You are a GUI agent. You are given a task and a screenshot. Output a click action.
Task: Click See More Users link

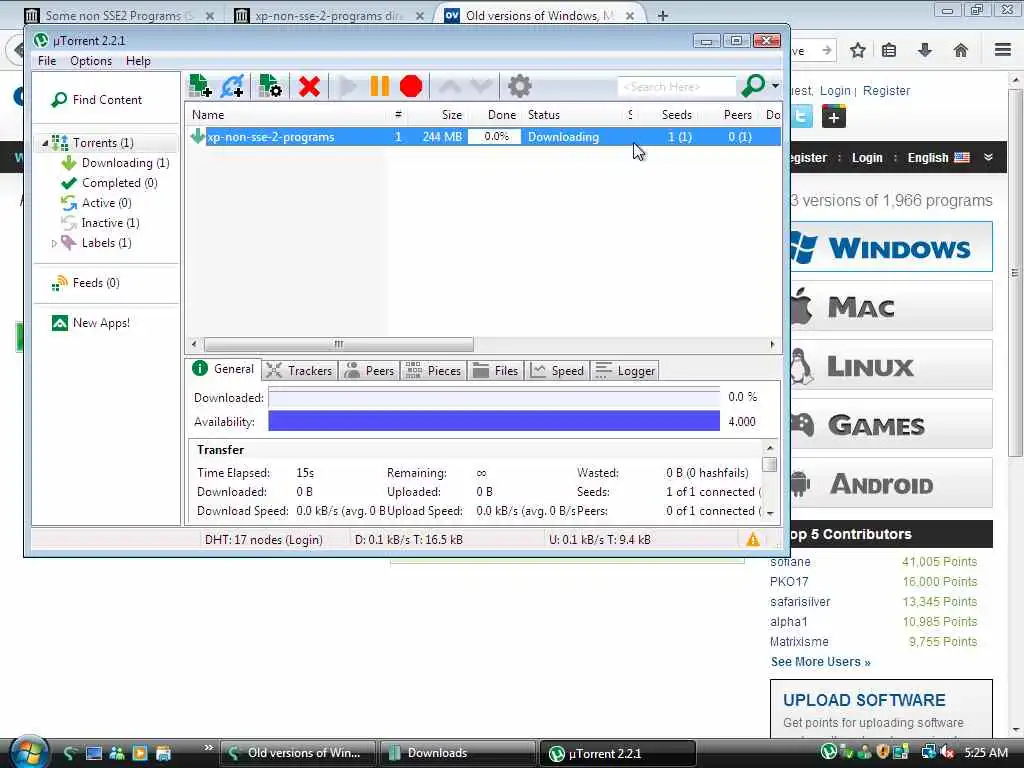820,662
